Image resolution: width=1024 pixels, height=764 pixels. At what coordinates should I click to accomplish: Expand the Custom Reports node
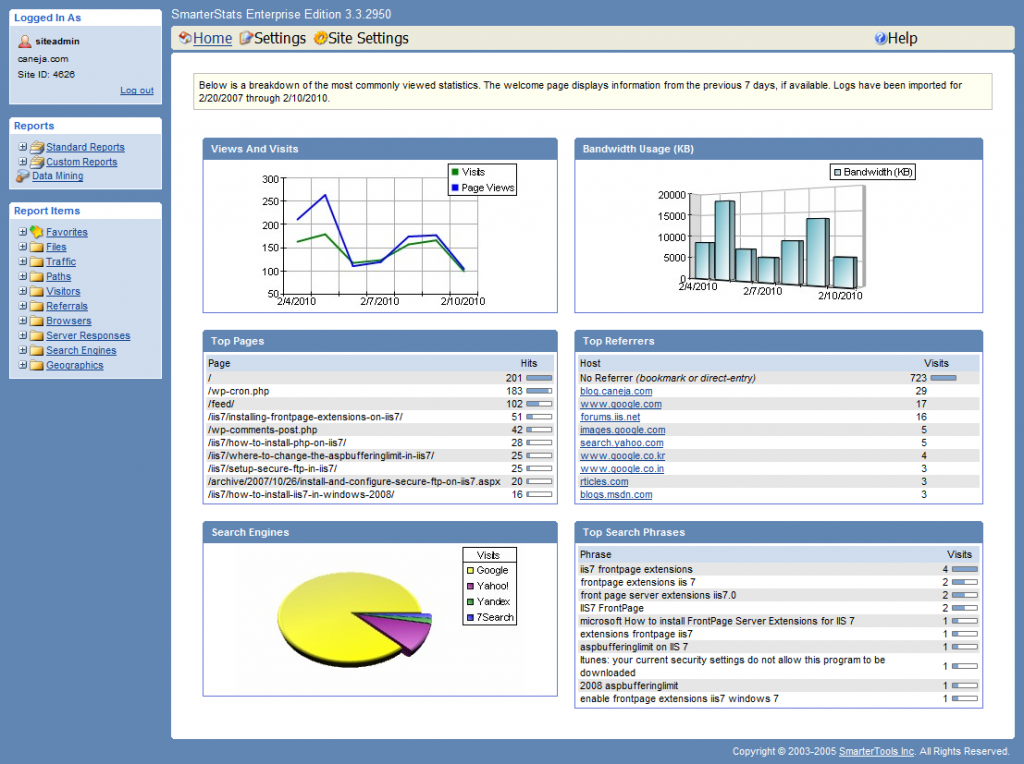coord(22,162)
